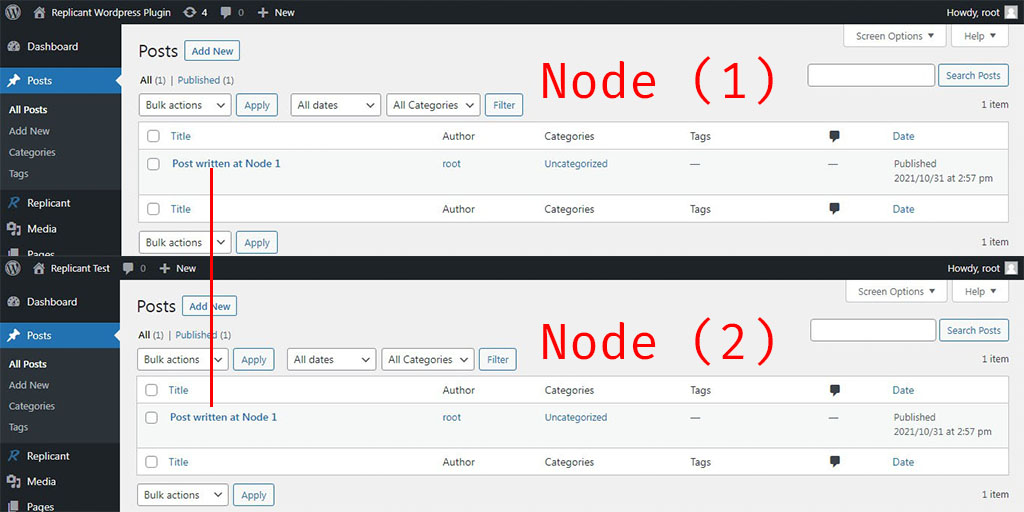Sort by comments icon in Node 1 footer row
The height and width of the screenshot is (512, 1024).
[x=834, y=208]
